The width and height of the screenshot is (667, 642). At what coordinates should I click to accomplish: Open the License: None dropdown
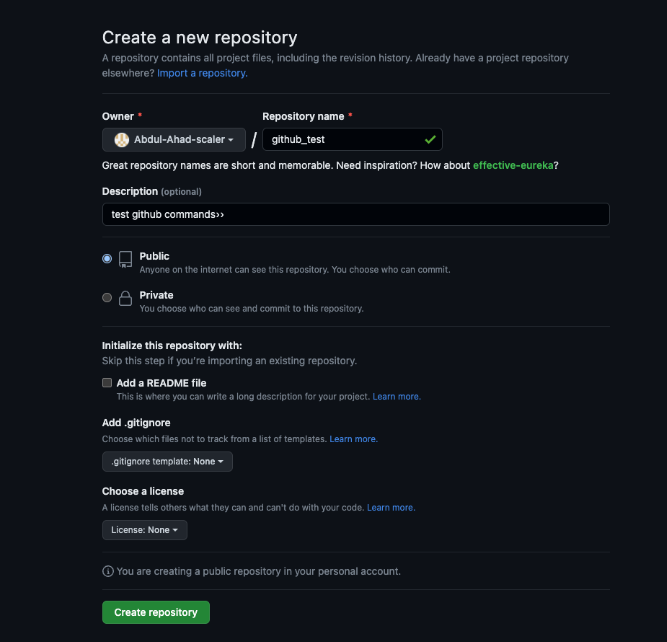coord(144,530)
